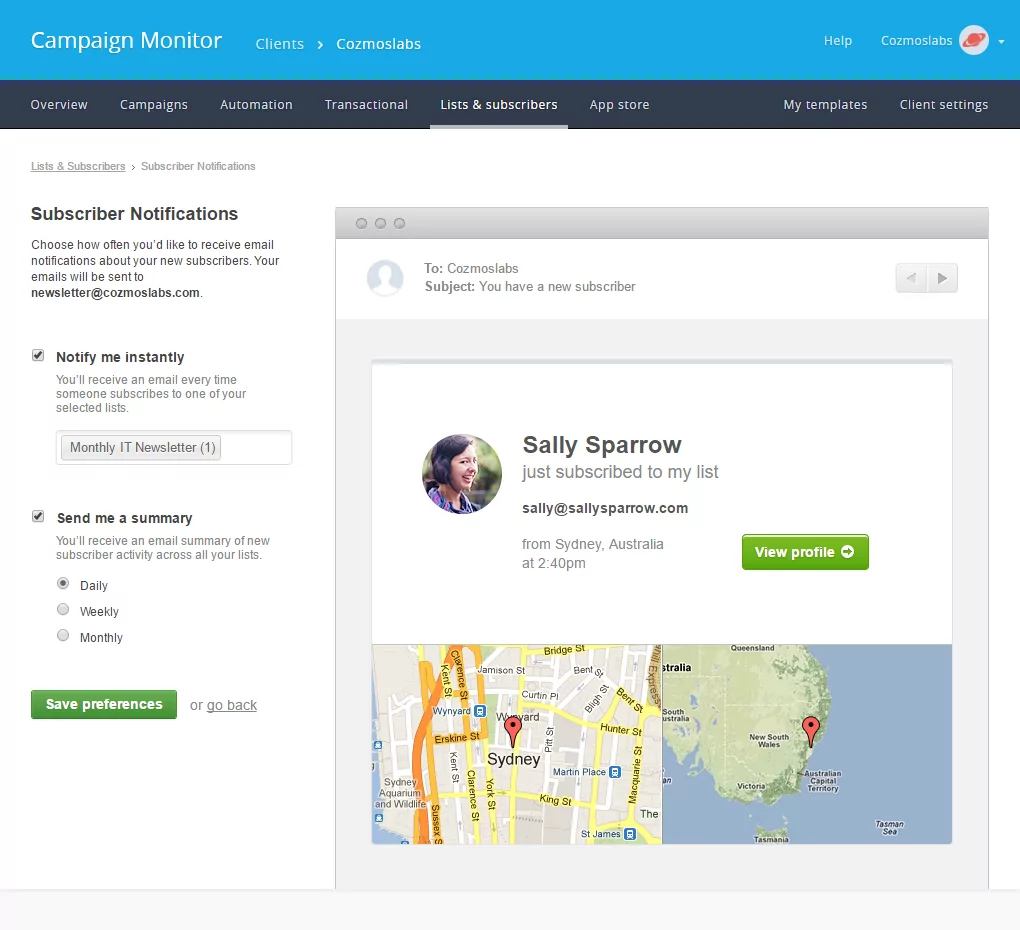Toggle Send me a summary checkbox
Screen dimensions: 1020x930
[x=38, y=516]
